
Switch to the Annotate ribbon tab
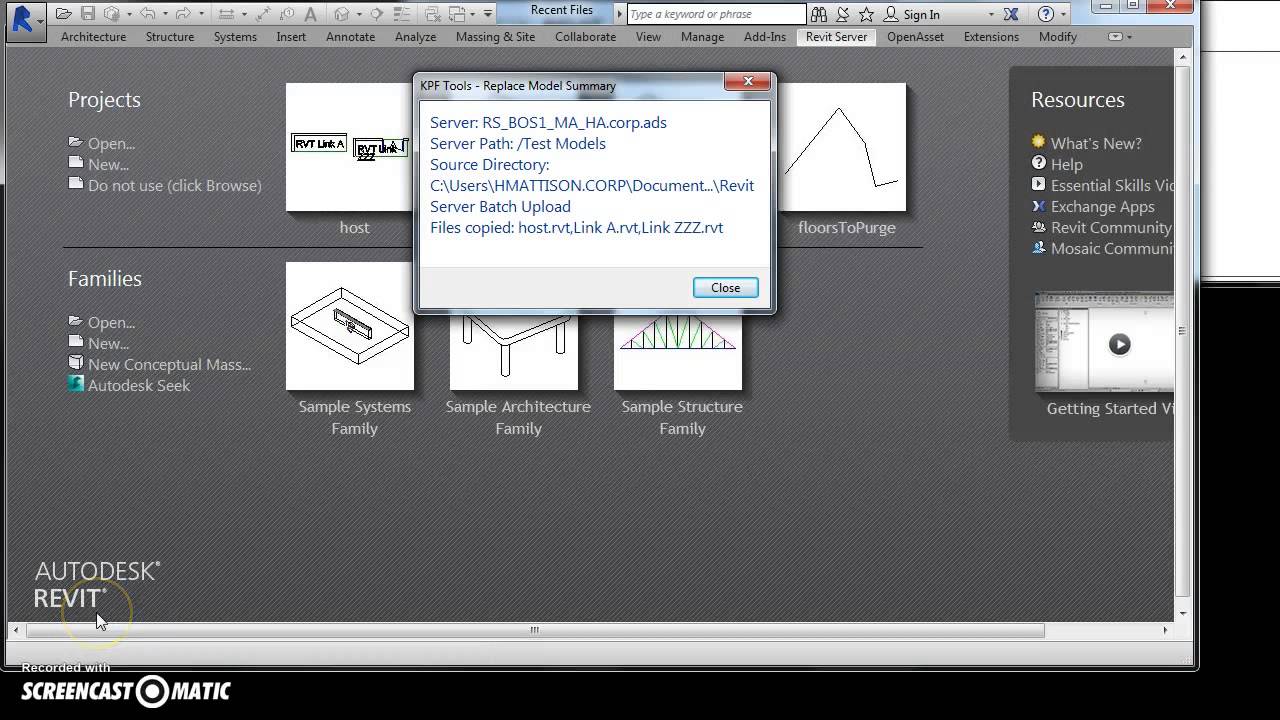(x=351, y=37)
